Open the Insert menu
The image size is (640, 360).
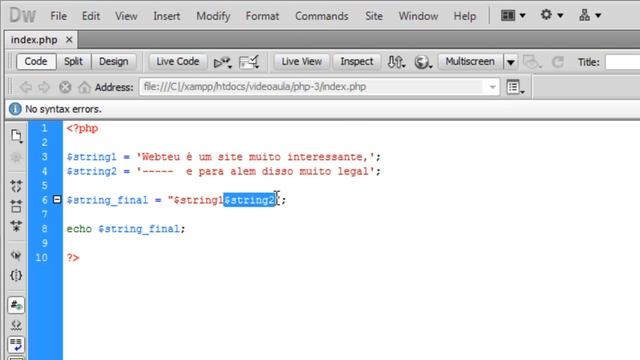167,16
